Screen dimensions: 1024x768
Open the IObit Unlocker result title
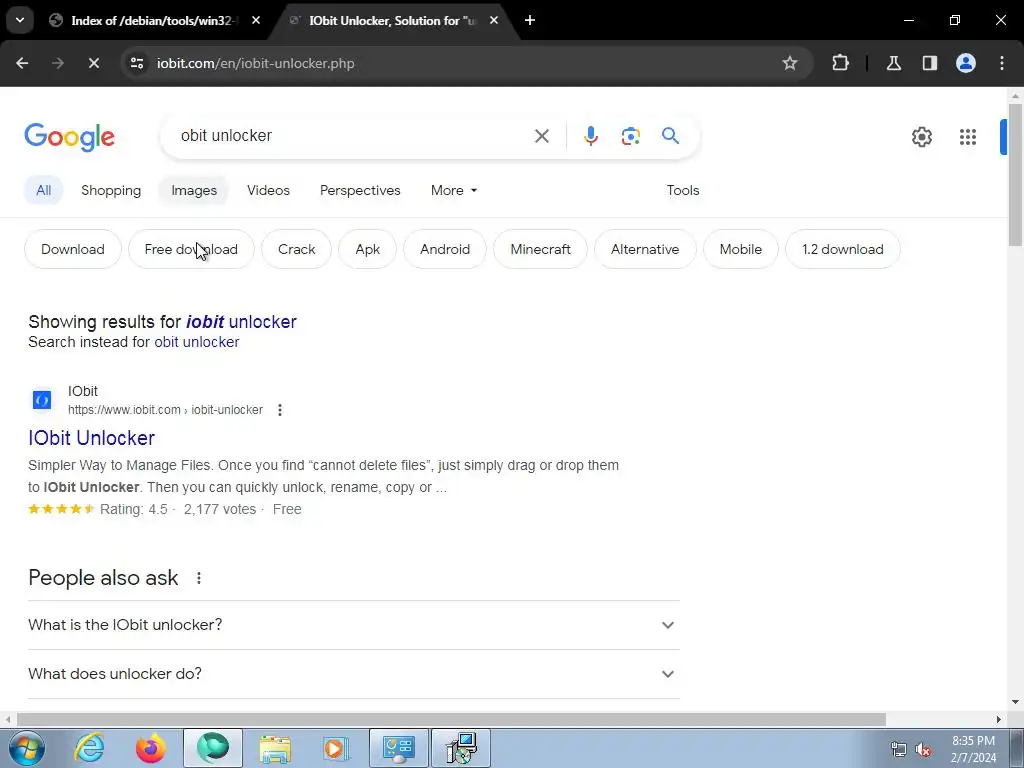pos(91,438)
